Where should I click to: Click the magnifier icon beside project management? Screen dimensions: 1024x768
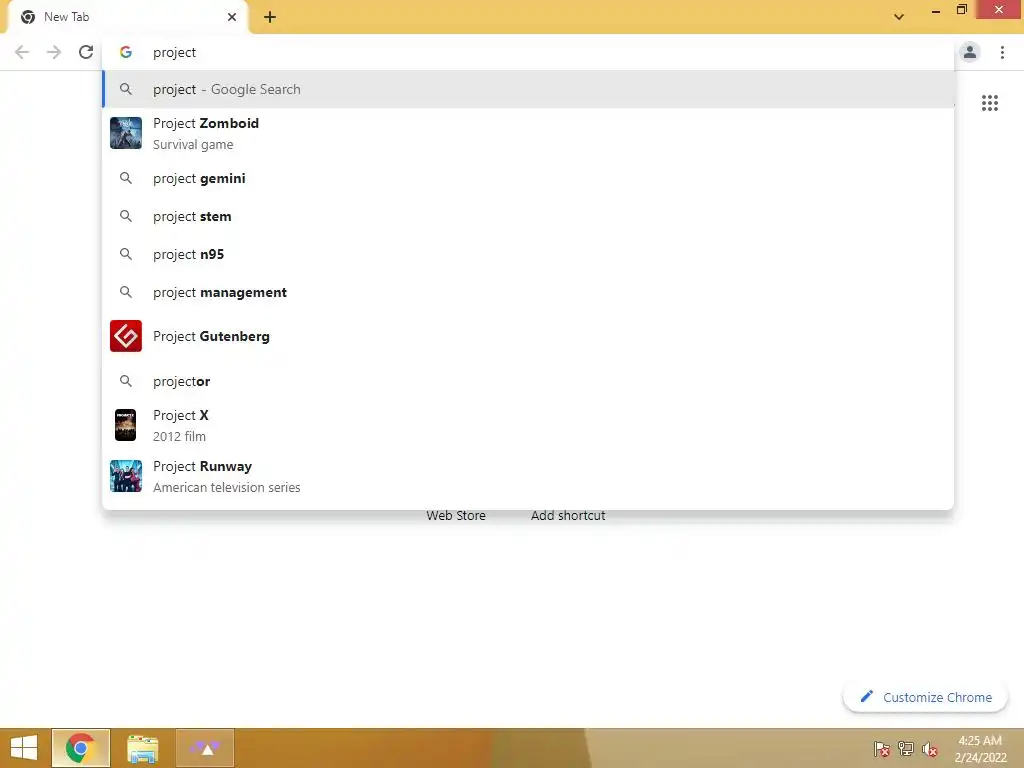pos(125,292)
